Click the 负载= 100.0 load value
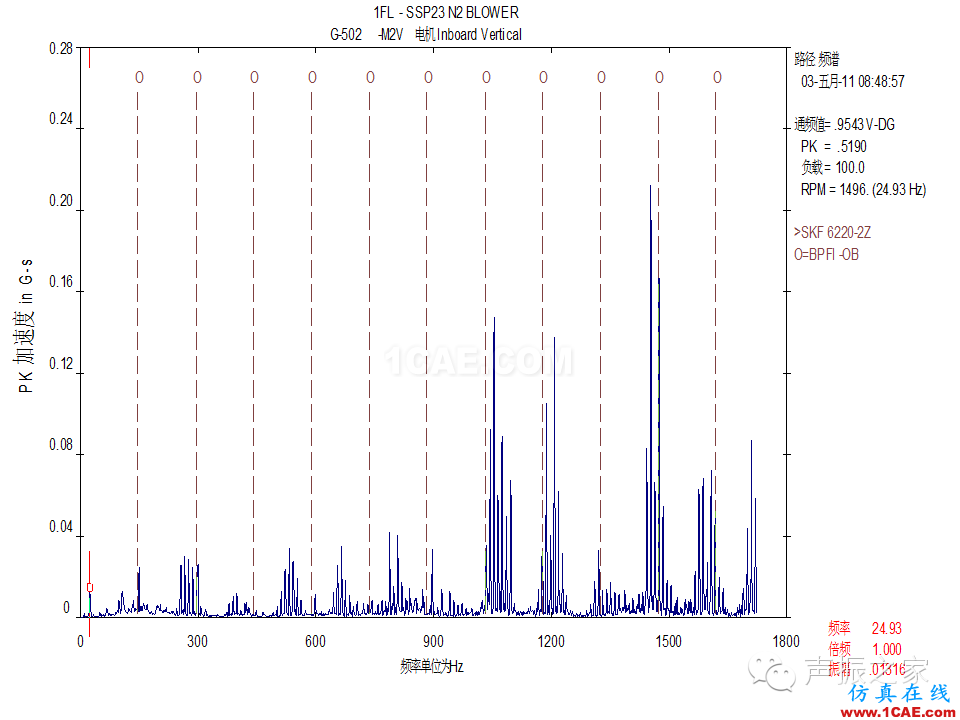 (x=833, y=167)
